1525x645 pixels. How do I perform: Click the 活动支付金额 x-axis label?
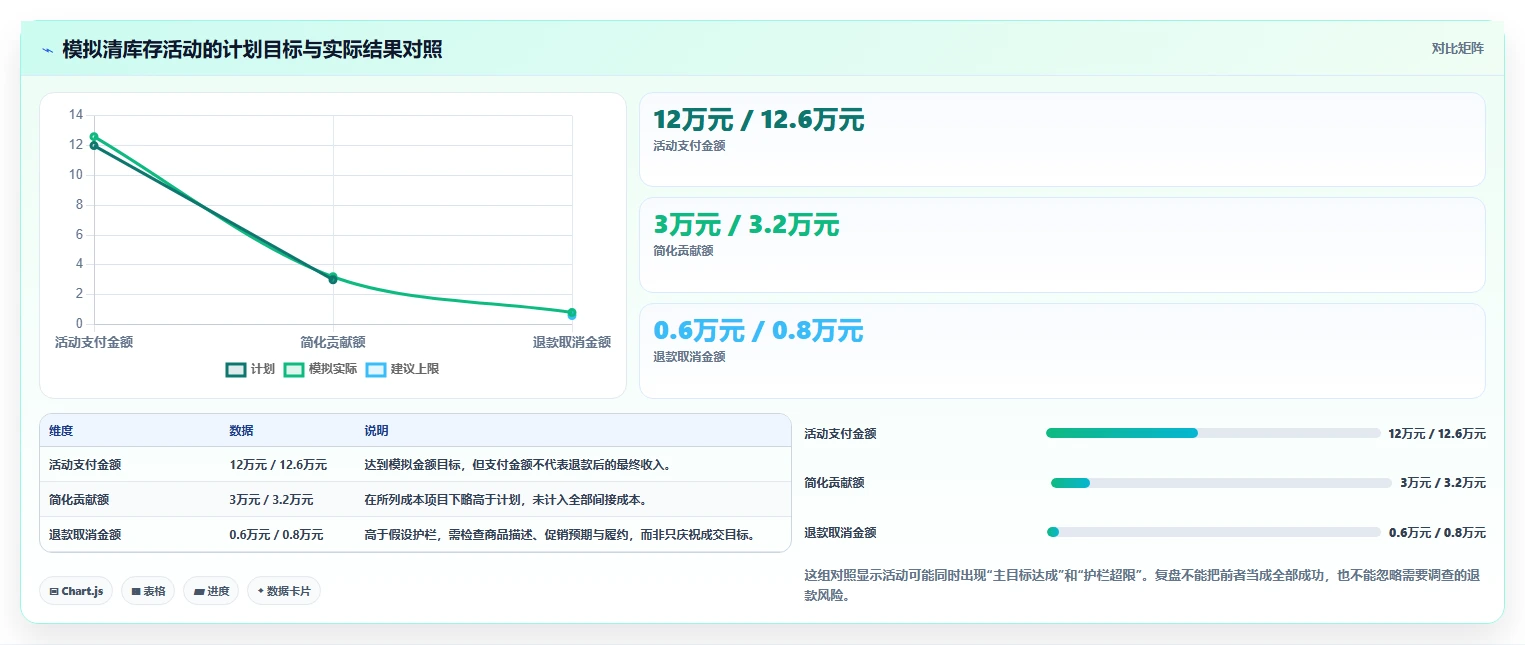pos(94,342)
